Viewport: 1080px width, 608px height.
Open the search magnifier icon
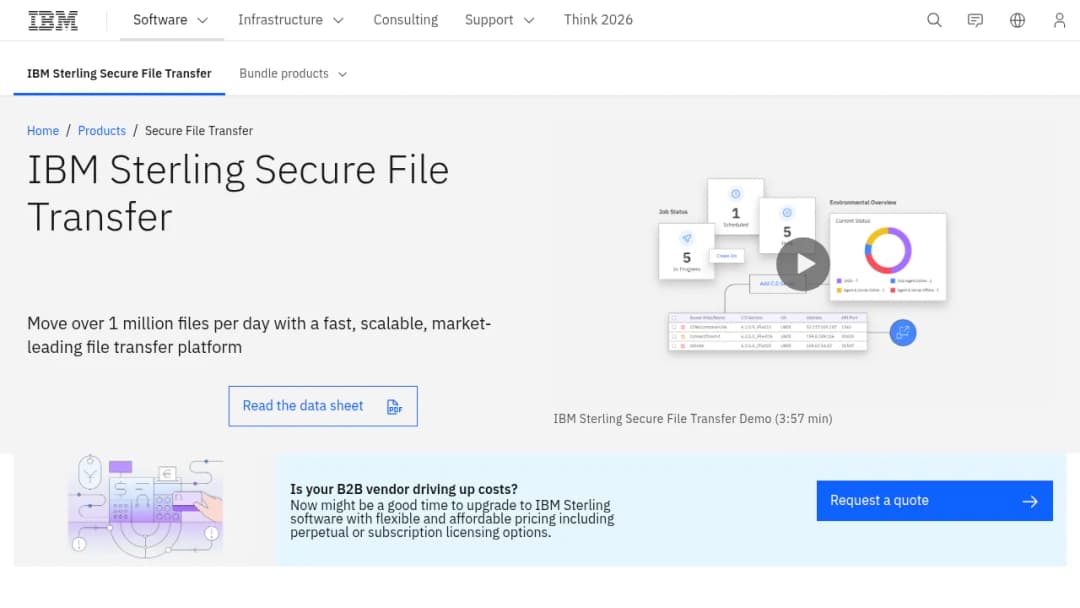click(x=934, y=20)
